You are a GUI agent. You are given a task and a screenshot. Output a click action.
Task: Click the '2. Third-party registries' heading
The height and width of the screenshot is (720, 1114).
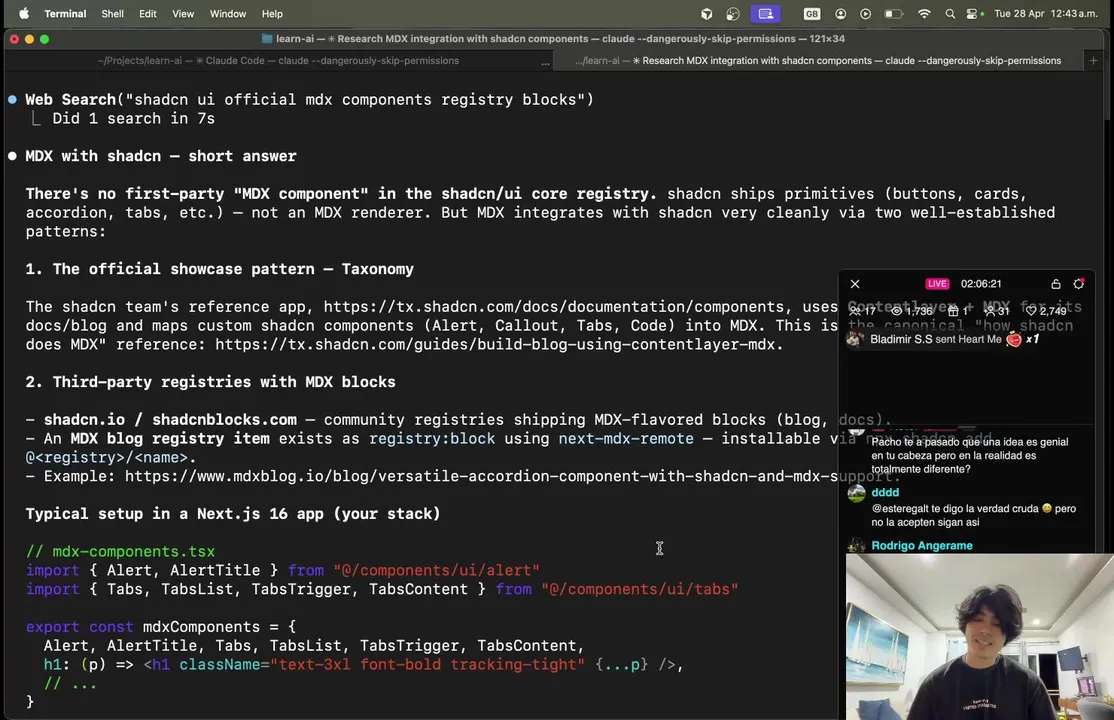click(x=210, y=382)
